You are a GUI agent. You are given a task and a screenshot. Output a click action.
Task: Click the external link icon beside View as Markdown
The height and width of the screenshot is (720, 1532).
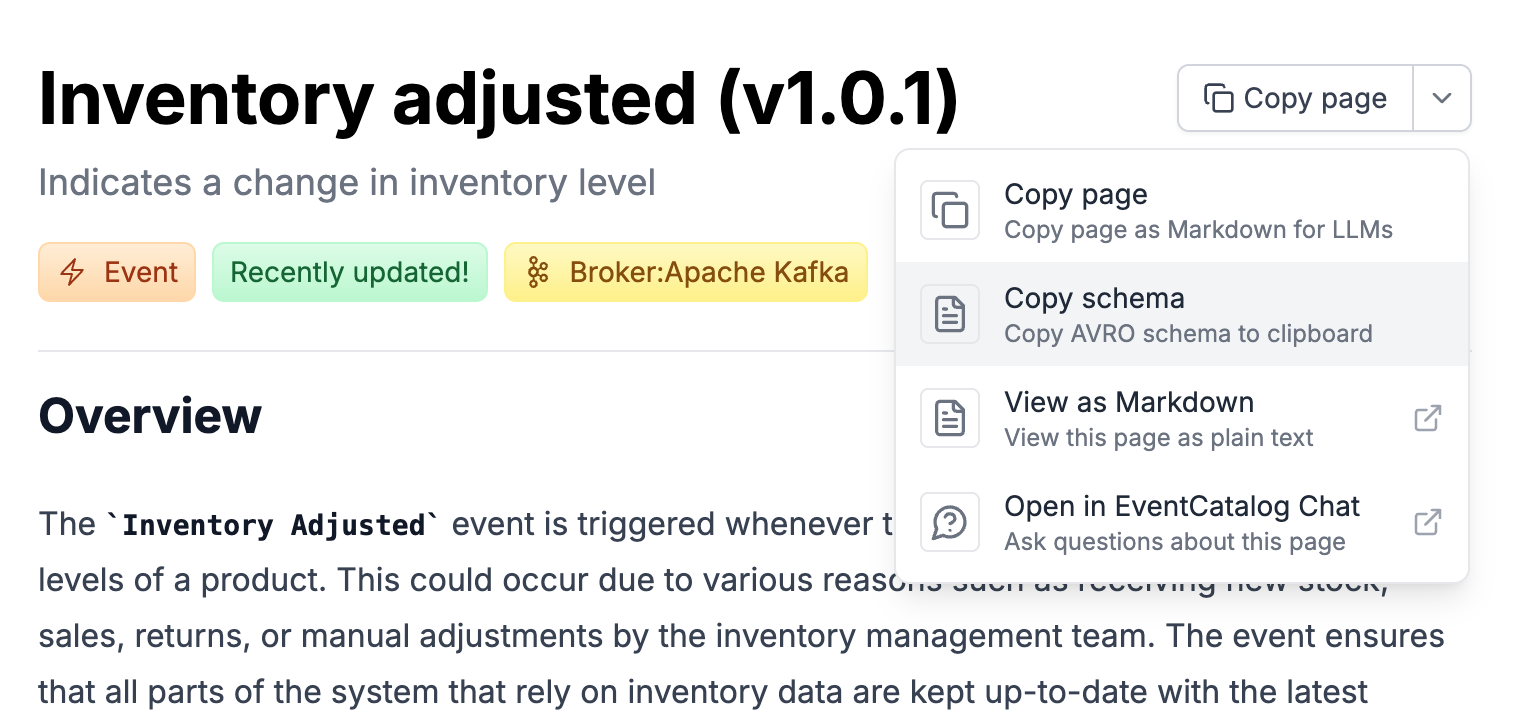tap(1428, 417)
